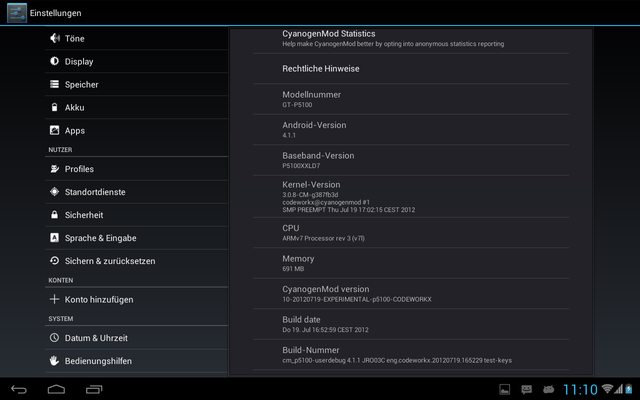Image resolution: width=640 pixels, height=400 pixels.
Task: Tap the Akku battery icon
Action: tap(54, 108)
